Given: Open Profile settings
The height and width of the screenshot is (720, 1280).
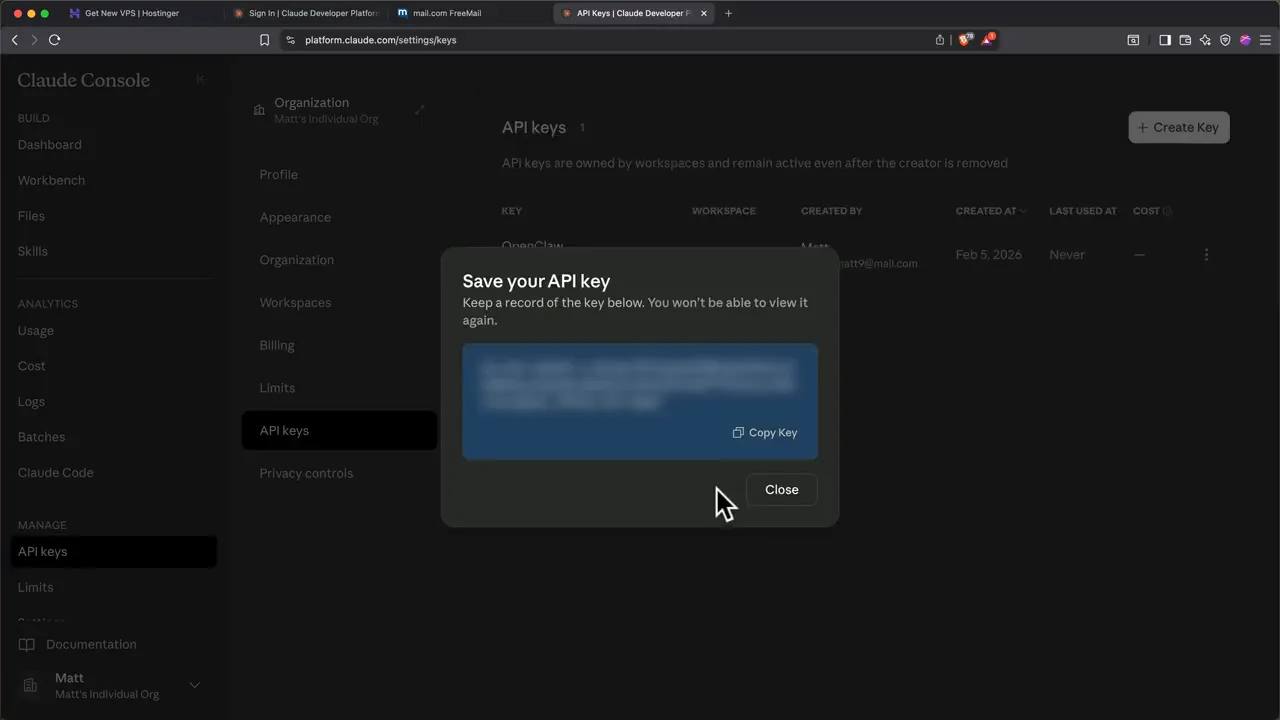Looking at the screenshot, I should 279,175.
